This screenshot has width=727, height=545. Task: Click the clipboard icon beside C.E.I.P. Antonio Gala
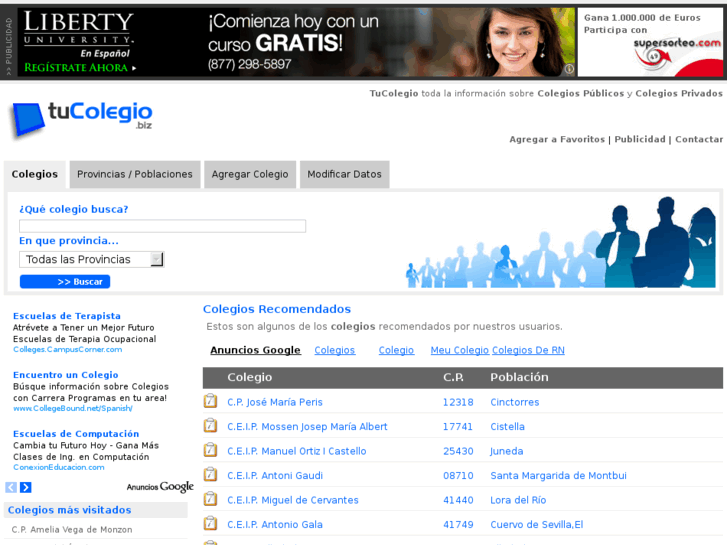tap(210, 524)
